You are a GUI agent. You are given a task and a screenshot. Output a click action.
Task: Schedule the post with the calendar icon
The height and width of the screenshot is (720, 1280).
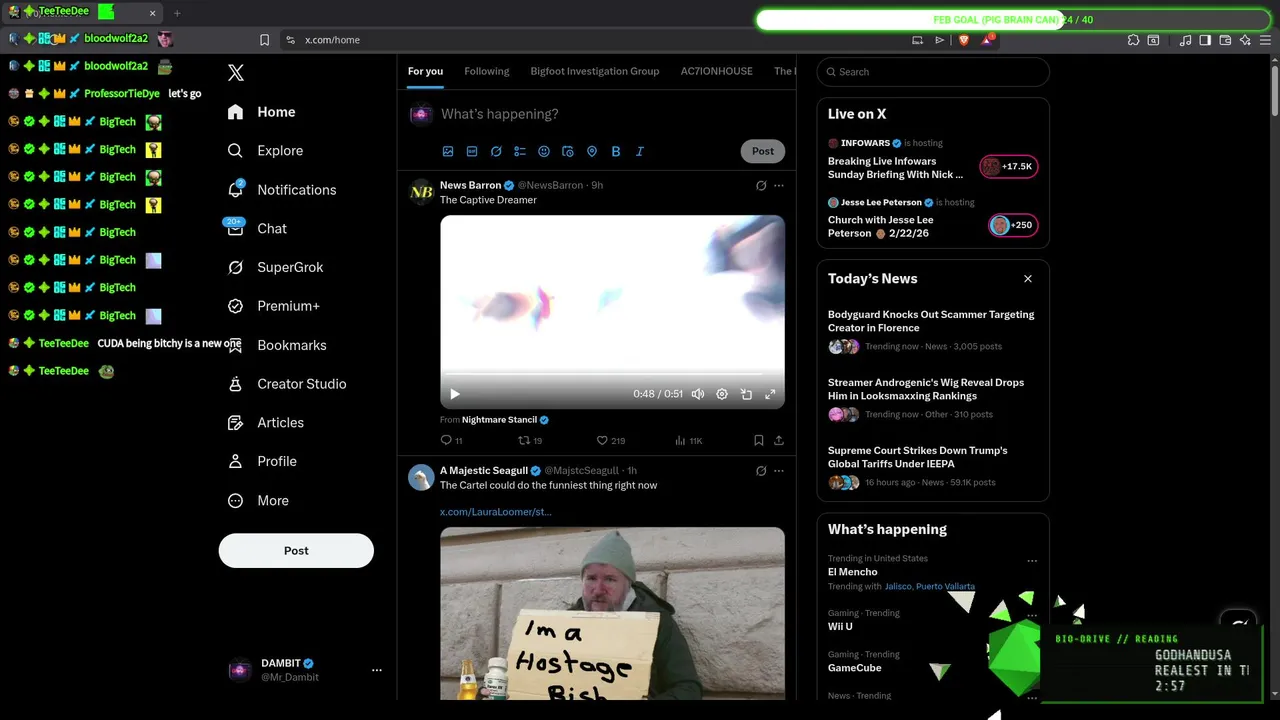(568, 151)
